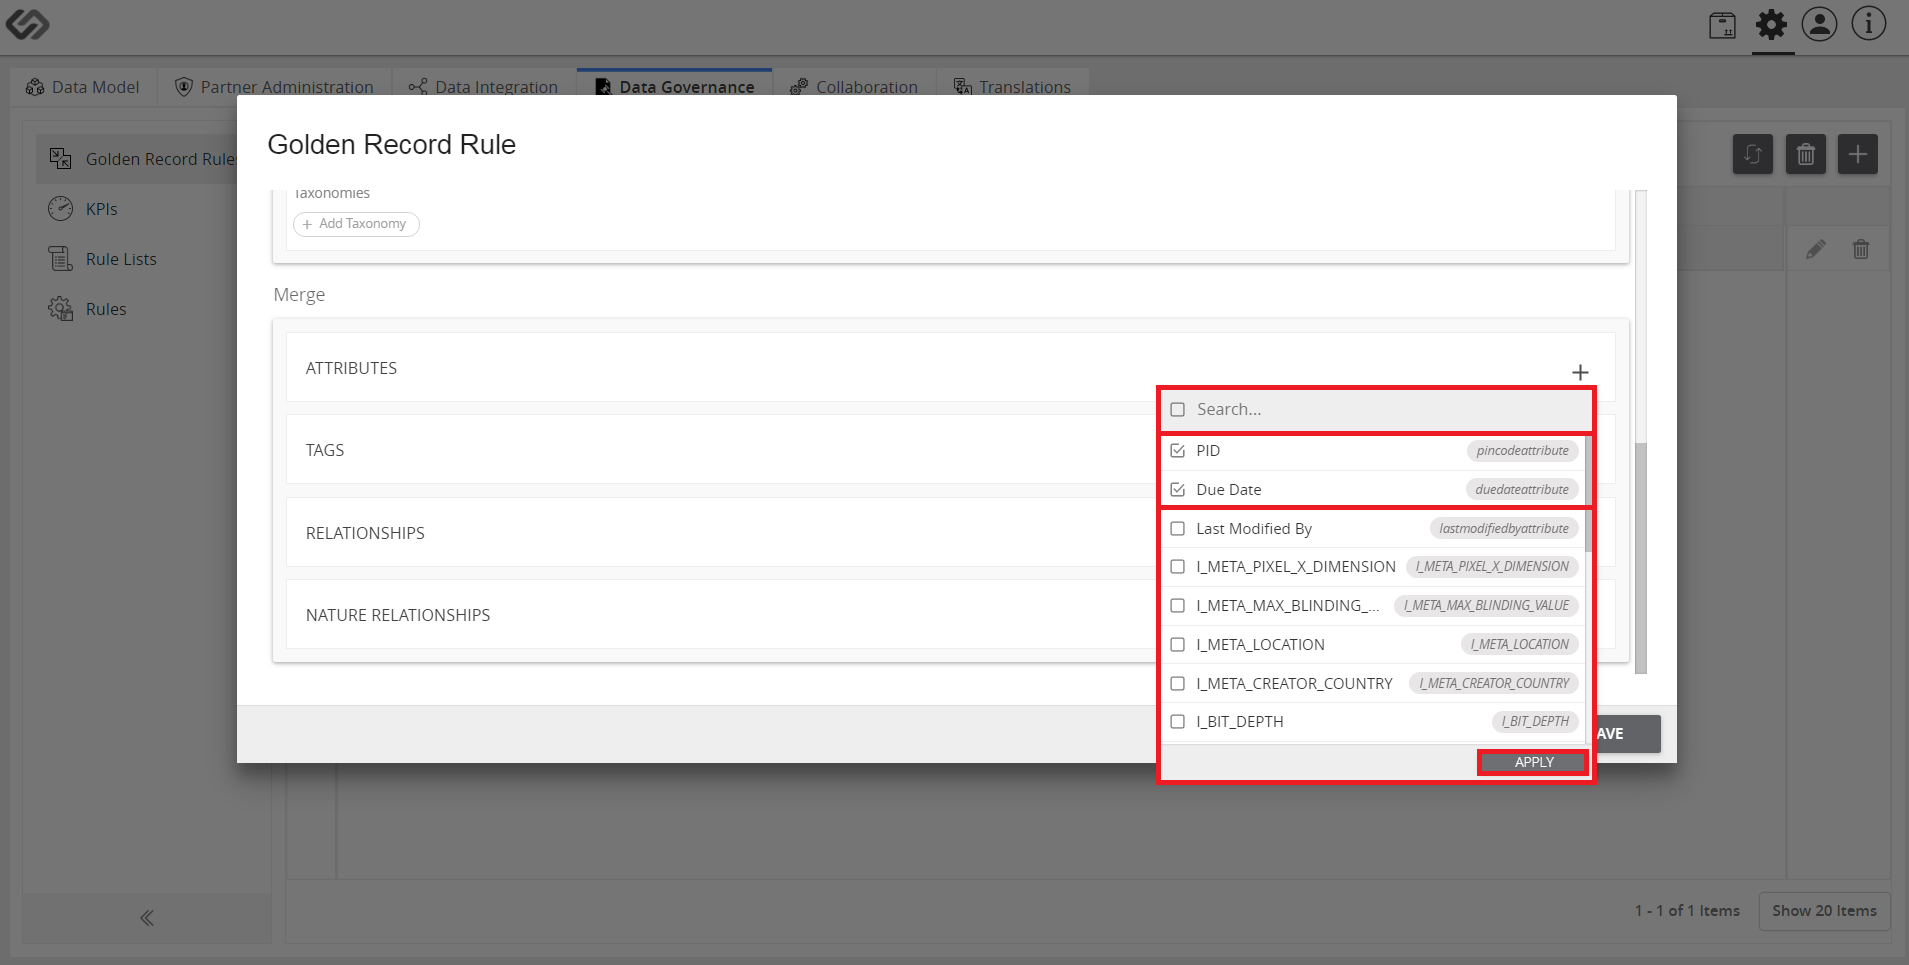
Task: Check the I_META_PIXEL_X_DIMENSION checkbox
Action: pos(1178,567)
